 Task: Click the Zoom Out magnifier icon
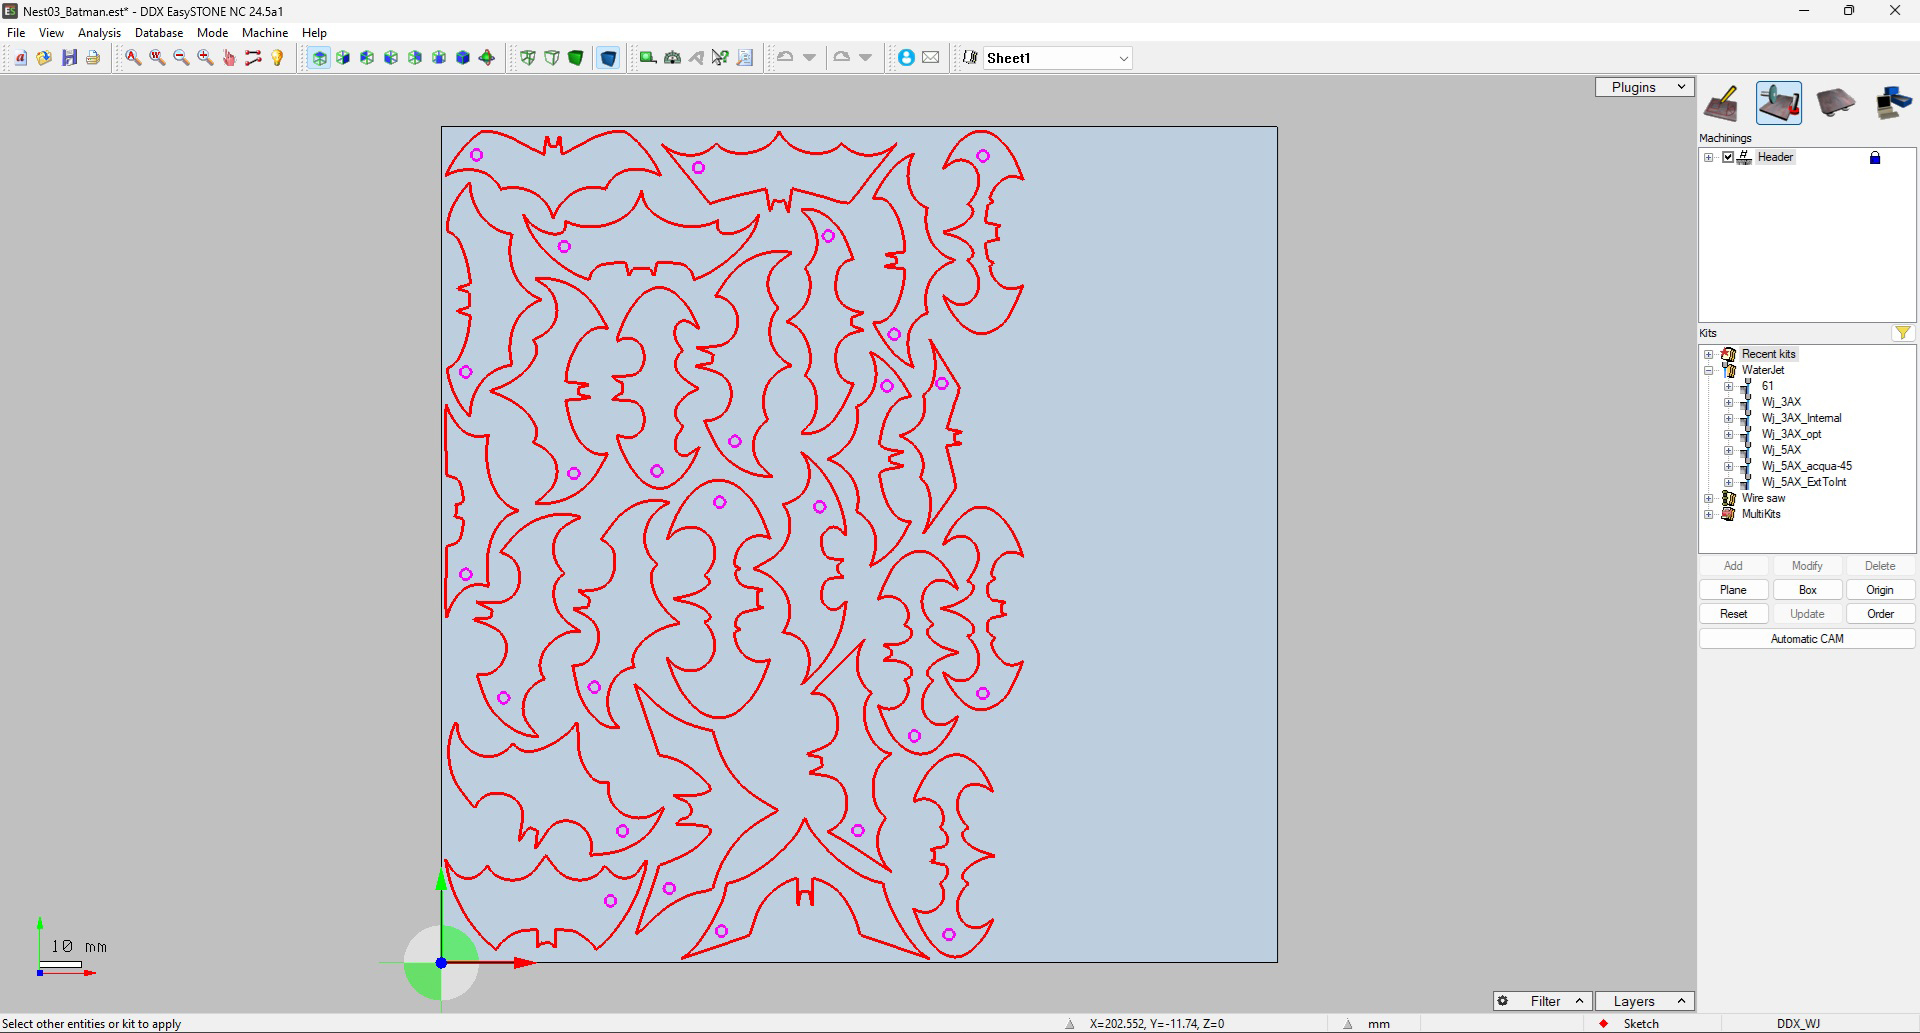181,58
